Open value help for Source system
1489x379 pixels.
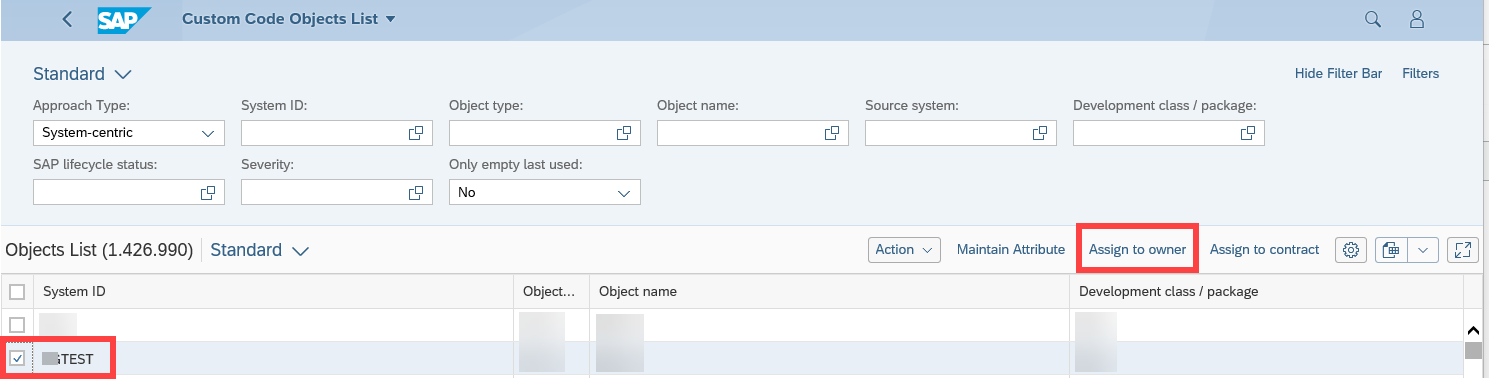[x=1040, y=132]
